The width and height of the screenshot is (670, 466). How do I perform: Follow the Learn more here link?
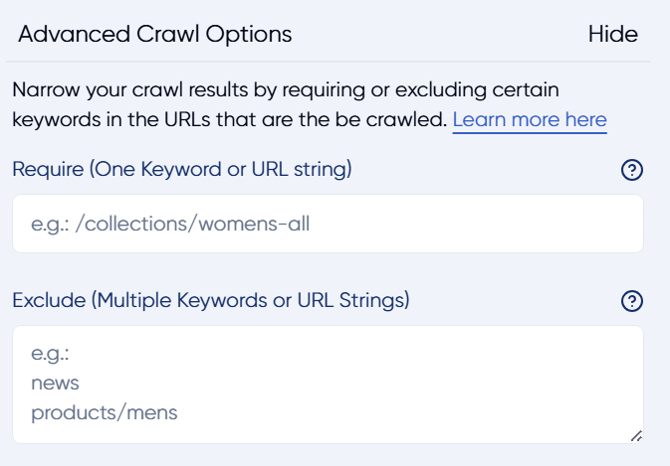530,120
